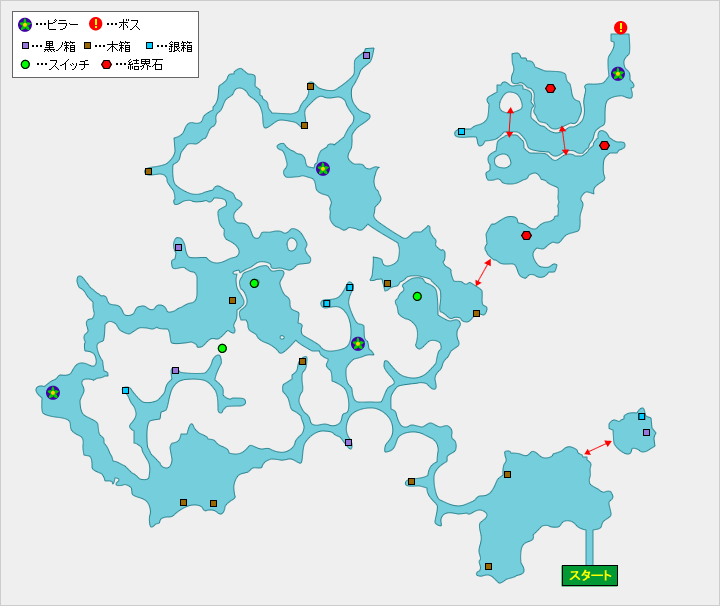Click the green スタート start label
The image size is (720, 606).
click(589, 575)
